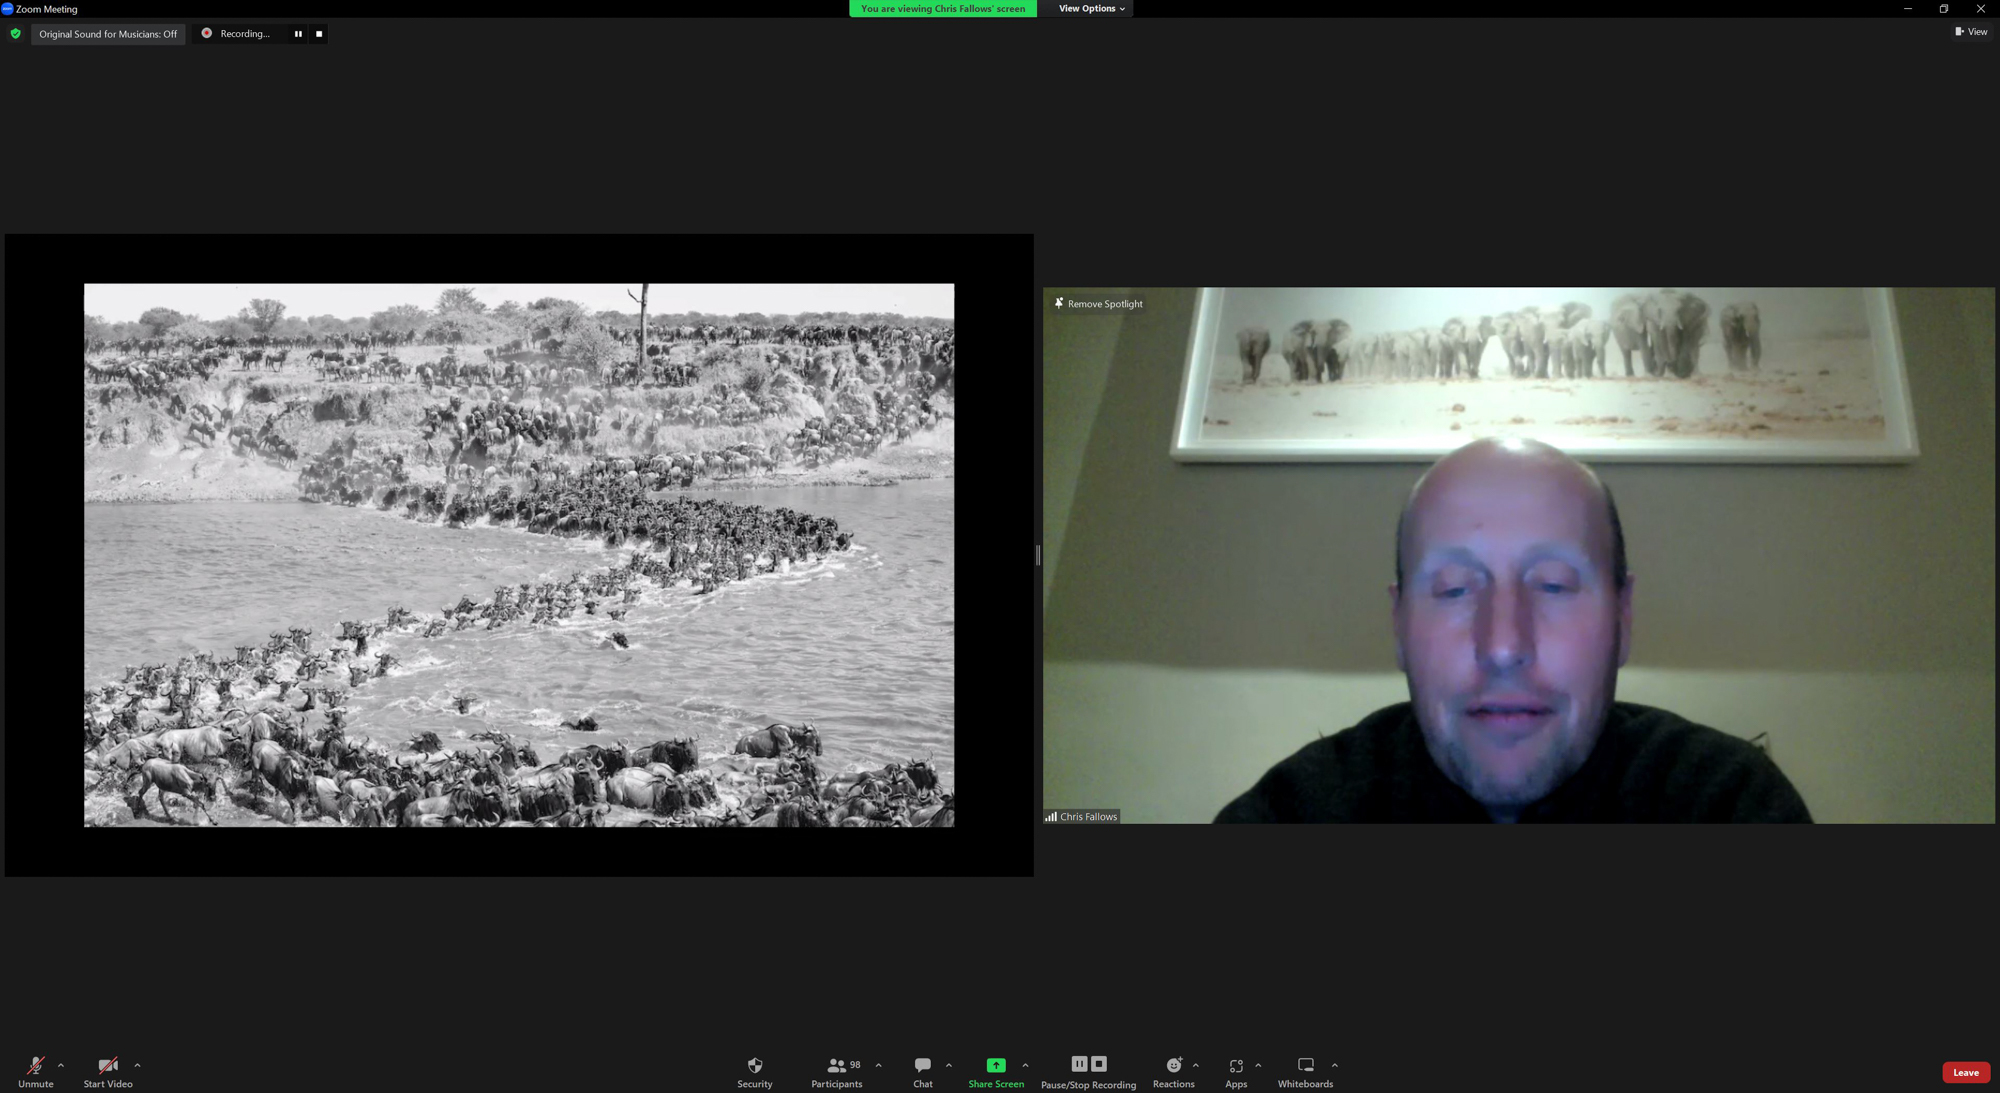Expand chat options arrow
The width and height of the screenshot is (2000, 1093).
[948, 1065]
